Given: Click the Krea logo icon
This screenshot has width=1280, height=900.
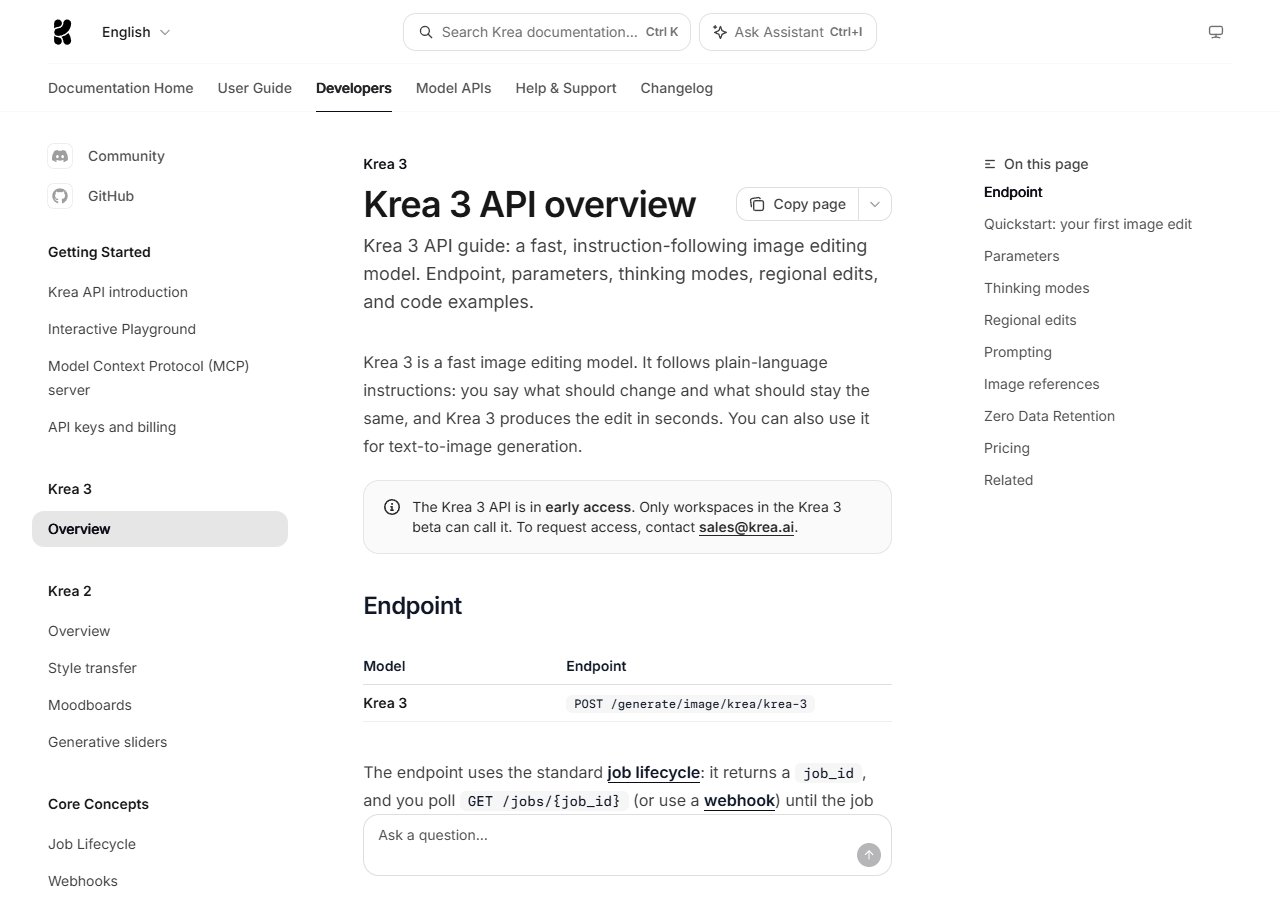Looking at the screenshot, I should tap(62, 32).
